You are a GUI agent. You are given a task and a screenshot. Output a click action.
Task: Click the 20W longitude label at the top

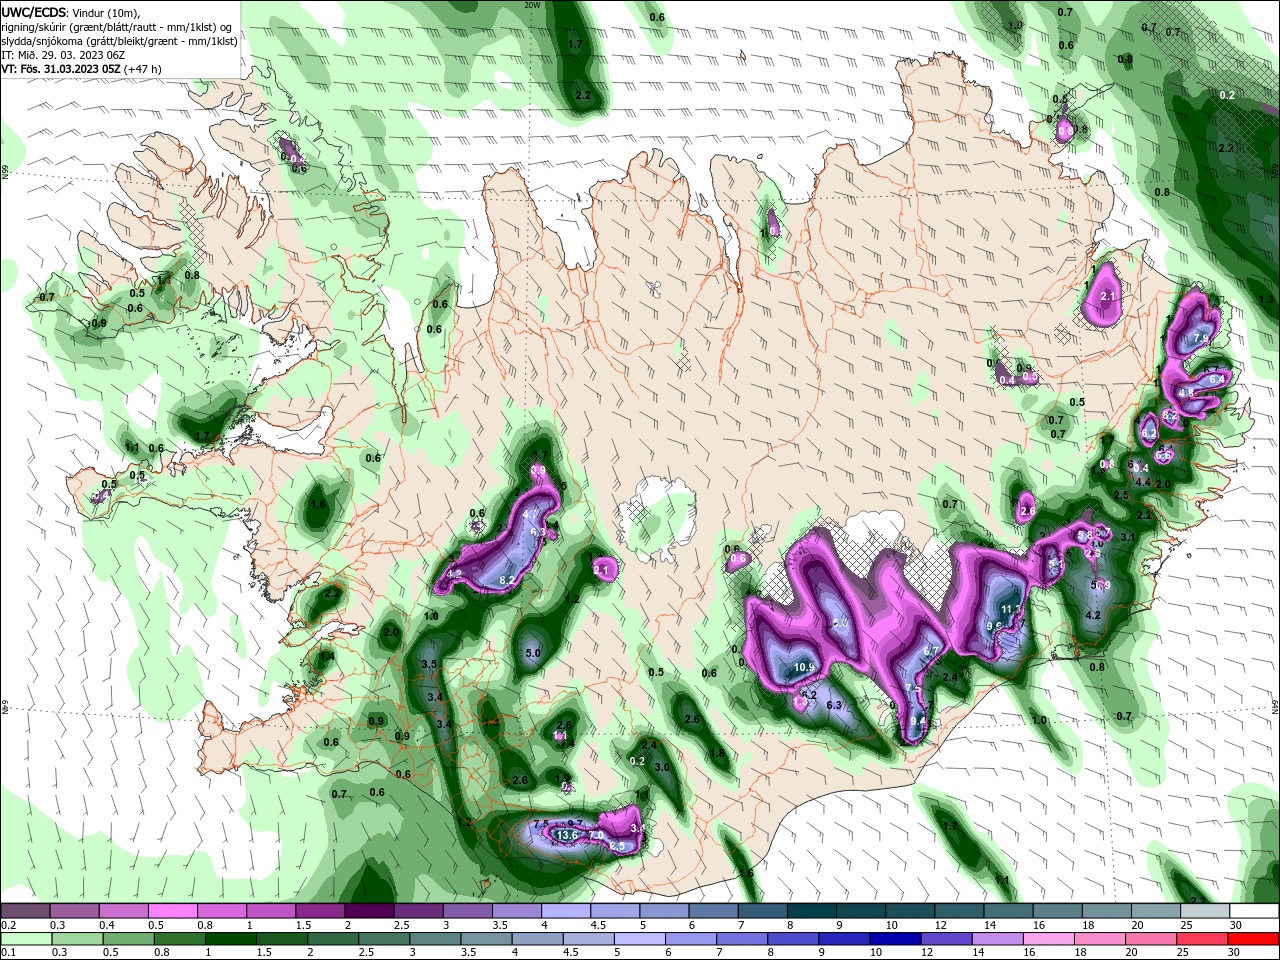[532, 5]
